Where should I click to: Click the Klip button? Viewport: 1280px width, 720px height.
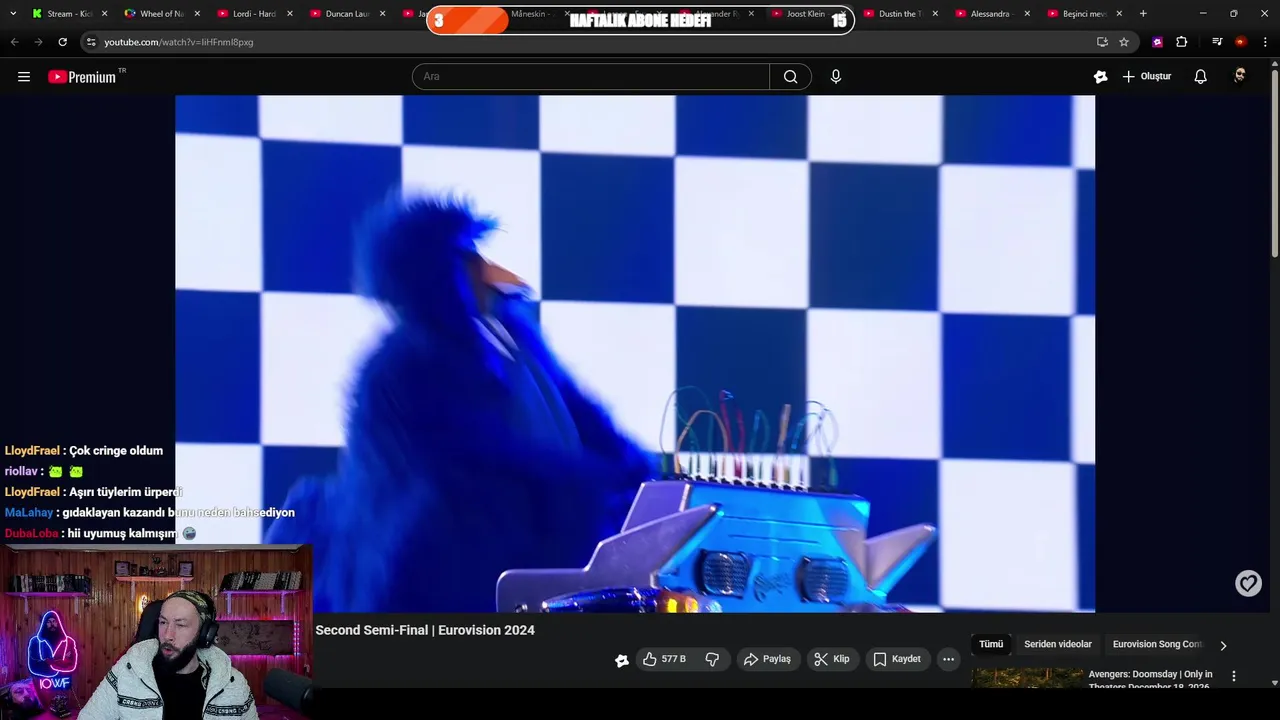click(x=832, y=659)
